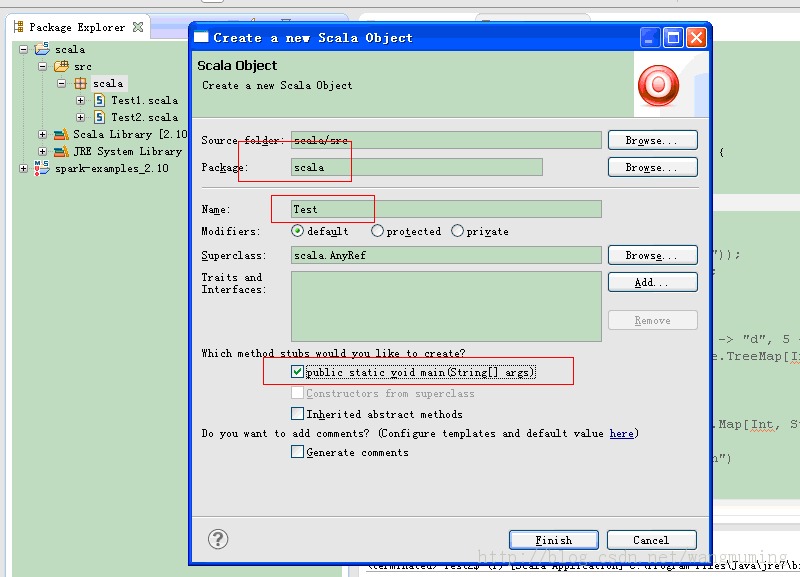This screenshot has height=577, width=800.
Task: Expand the Test2.scala node
Action: coord(80,117)
